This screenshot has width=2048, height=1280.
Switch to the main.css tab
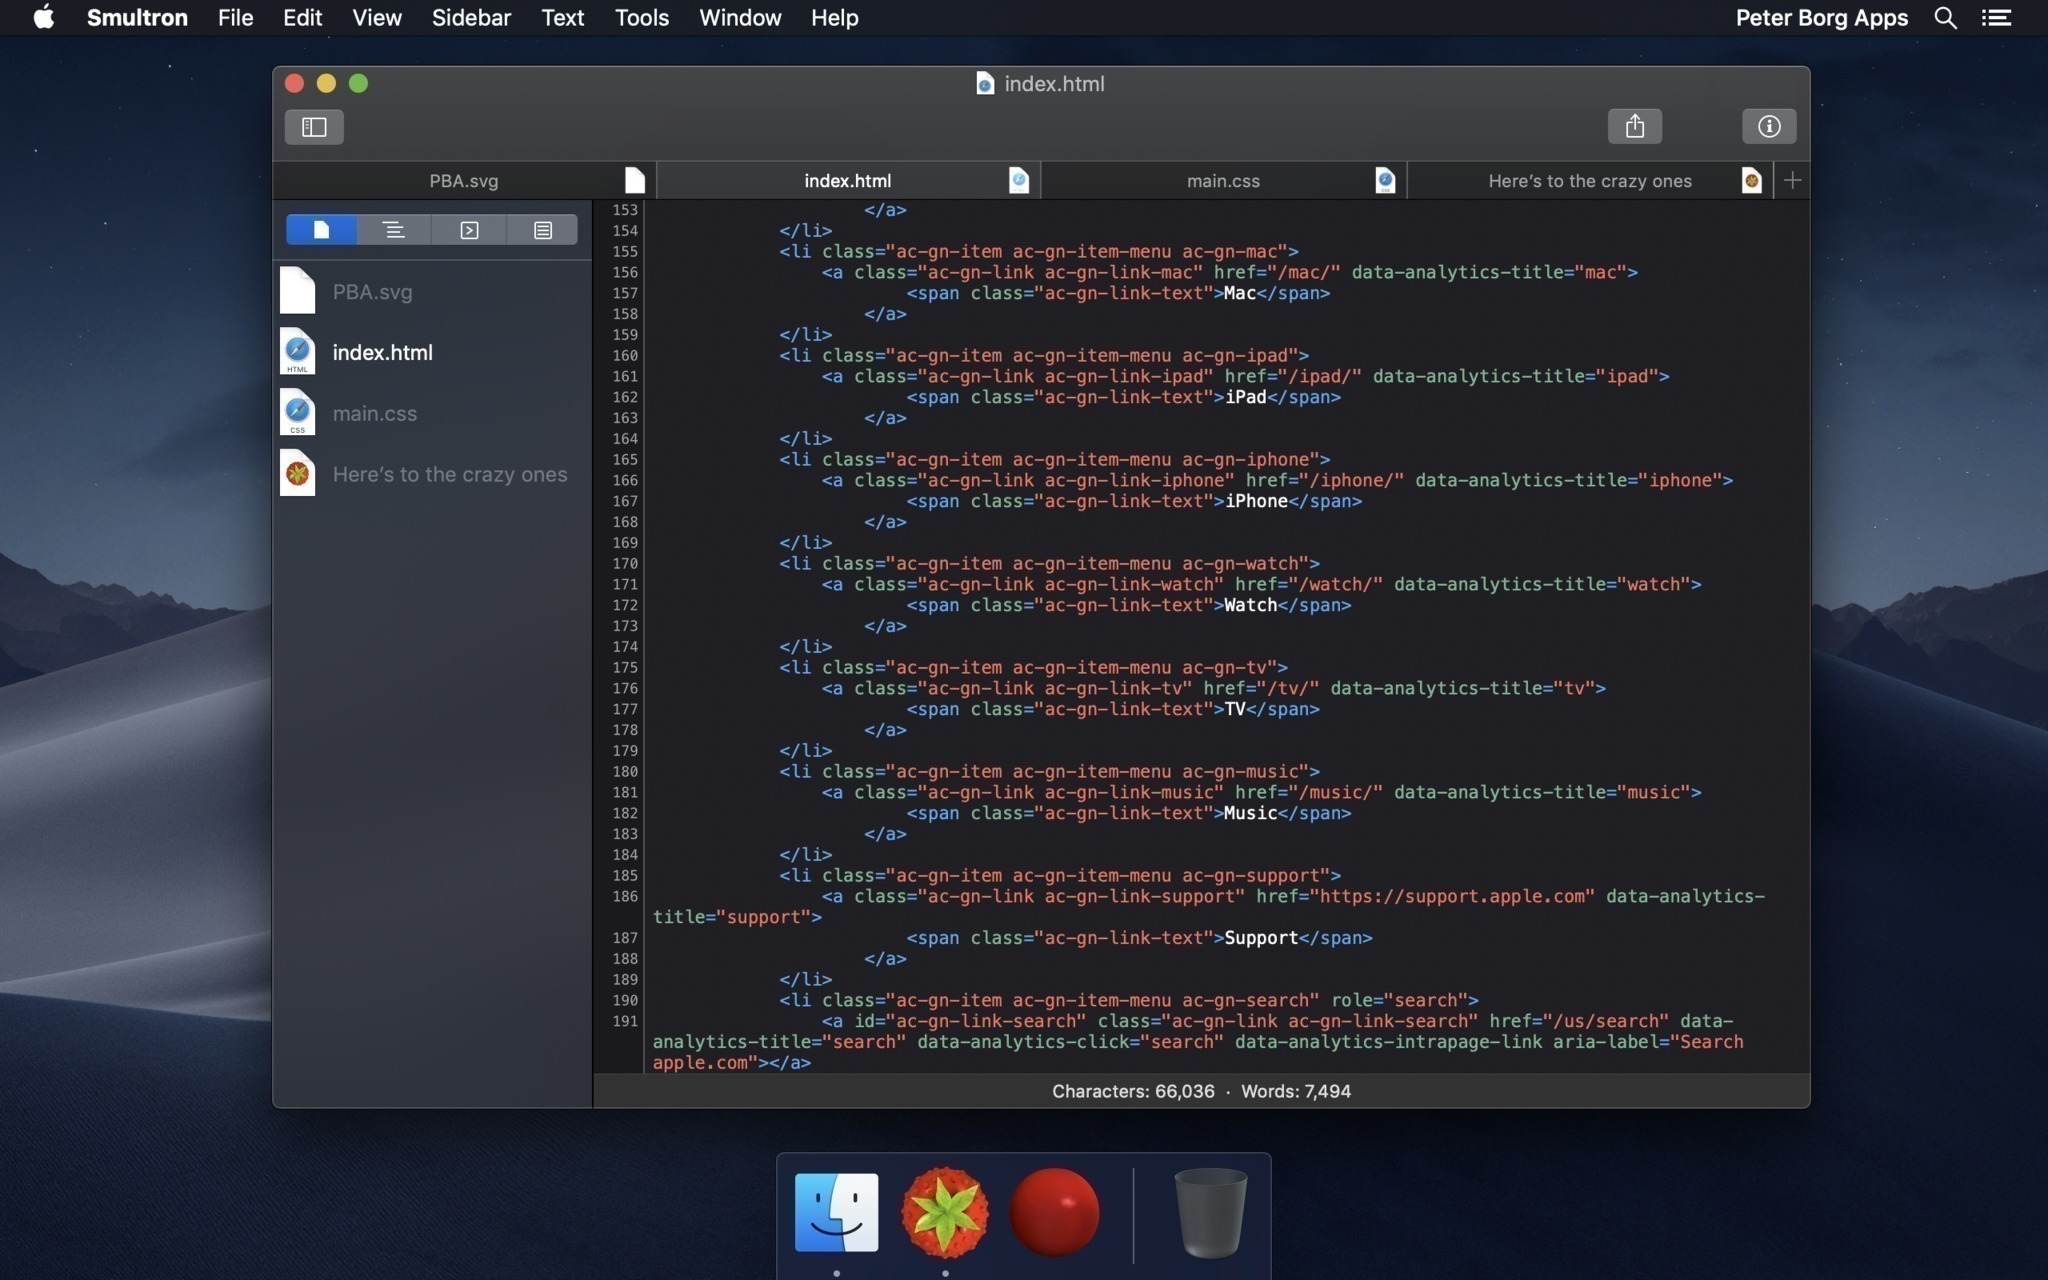(1222, 180)
